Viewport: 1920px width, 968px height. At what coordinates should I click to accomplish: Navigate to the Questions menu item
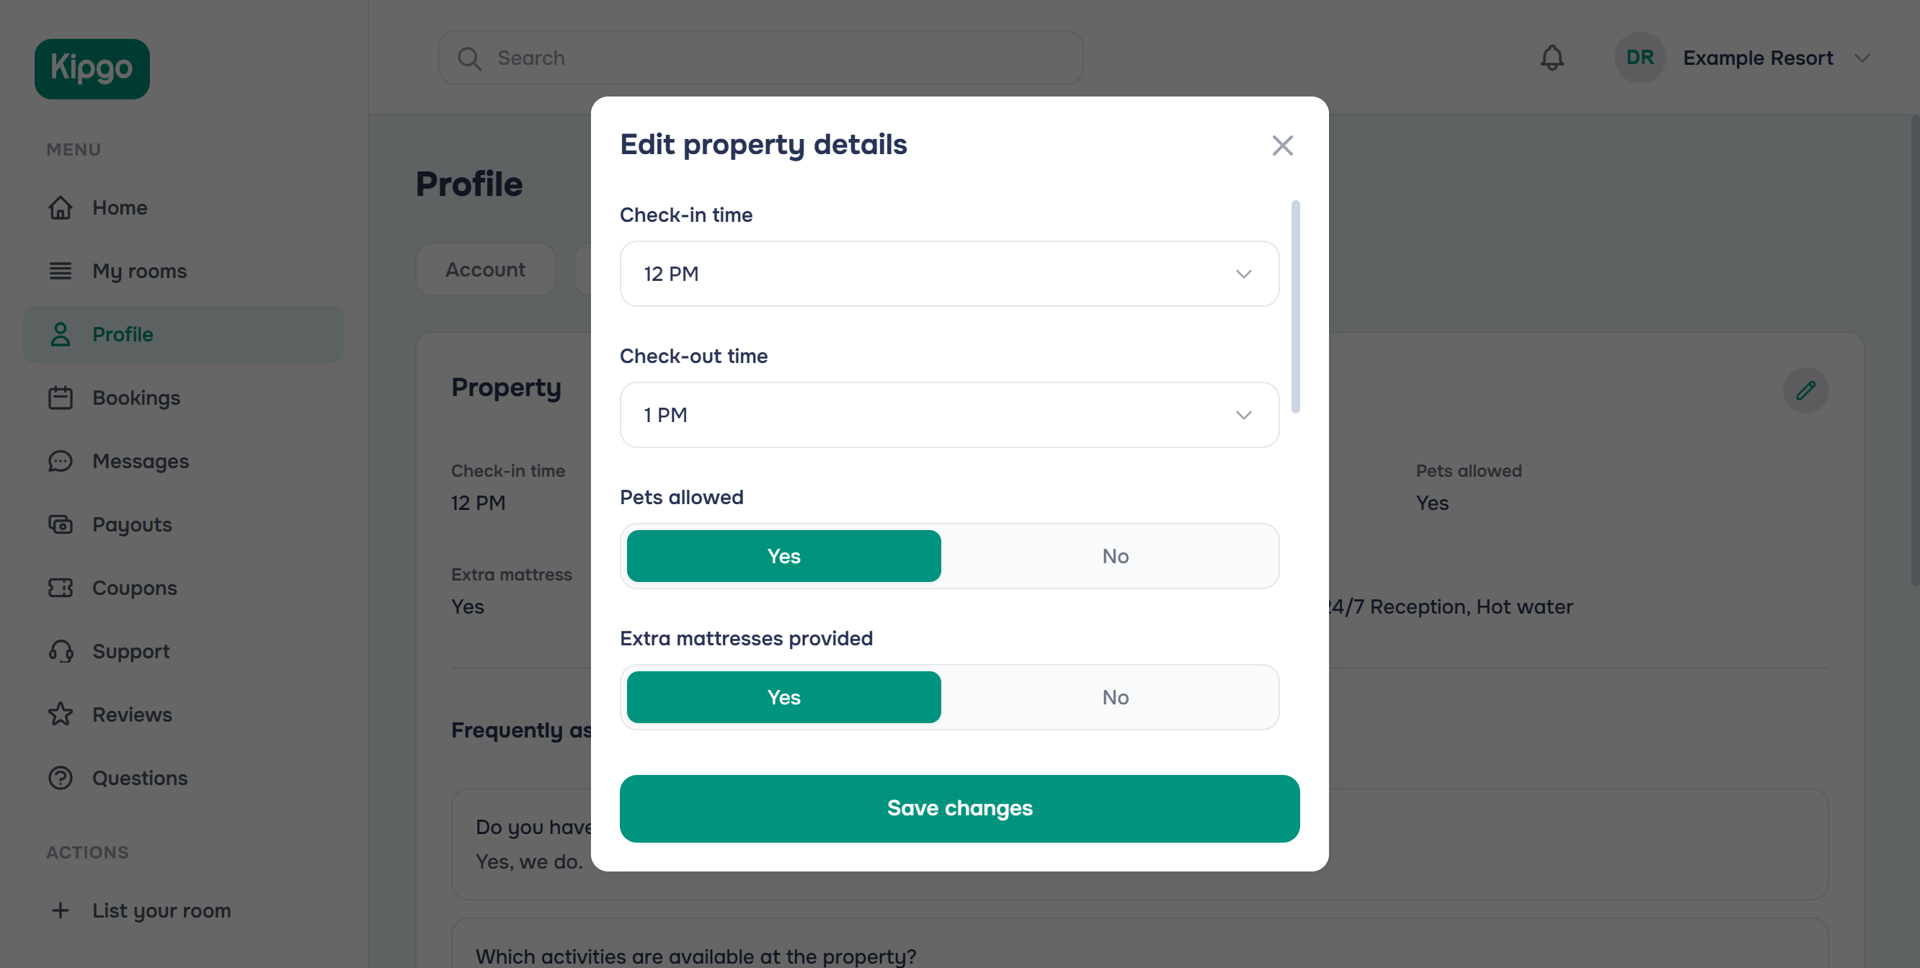pyautogui.click(x=139, y=778)
